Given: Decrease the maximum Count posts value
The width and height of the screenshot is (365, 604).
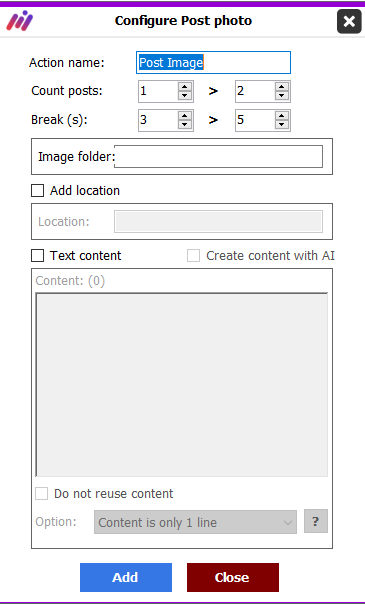Looking at the screenshot, I should click(x=282, y=96).
